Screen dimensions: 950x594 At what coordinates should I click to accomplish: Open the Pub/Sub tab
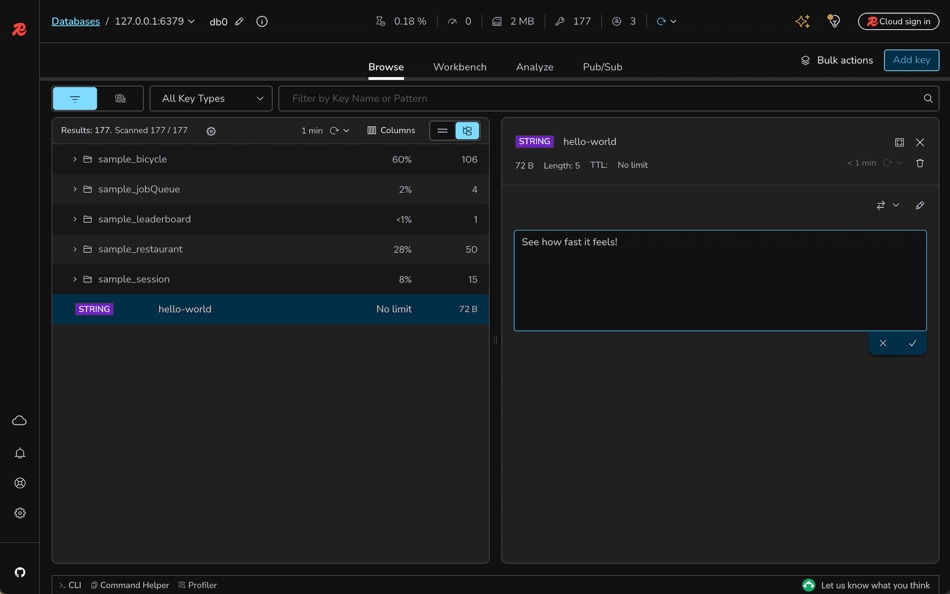[602, 67]
